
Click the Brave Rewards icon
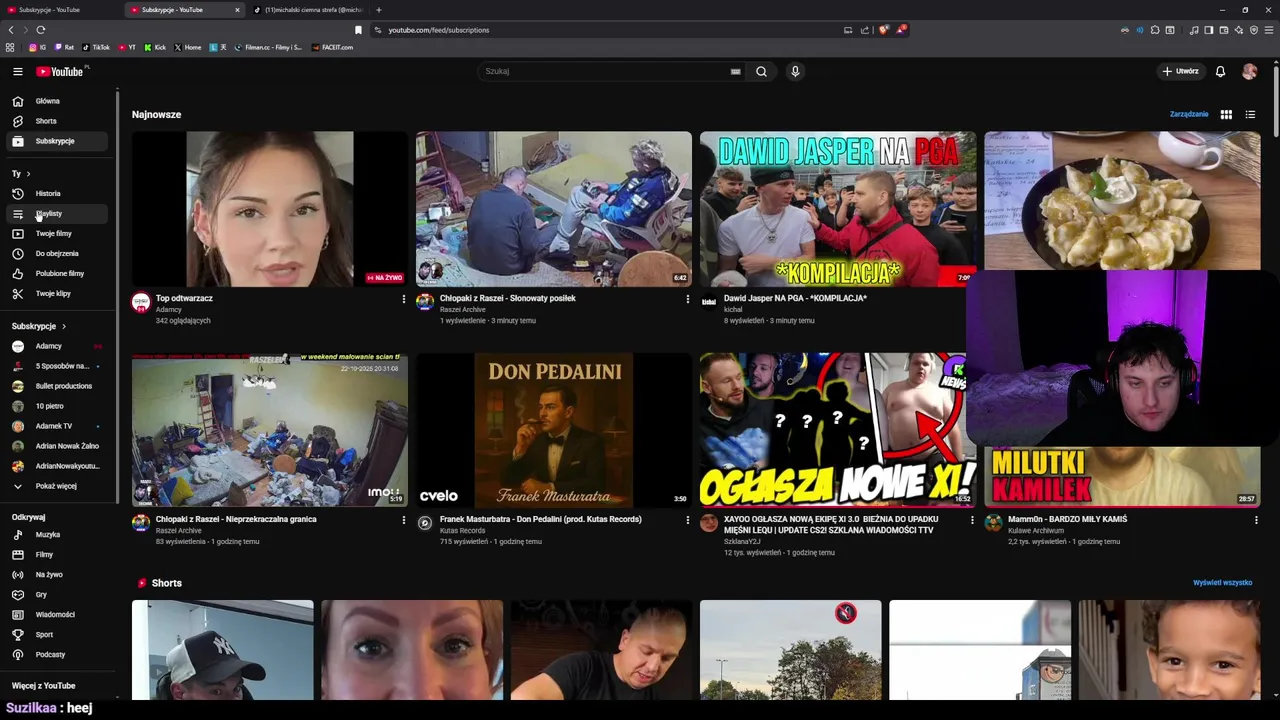pos(901,30)
